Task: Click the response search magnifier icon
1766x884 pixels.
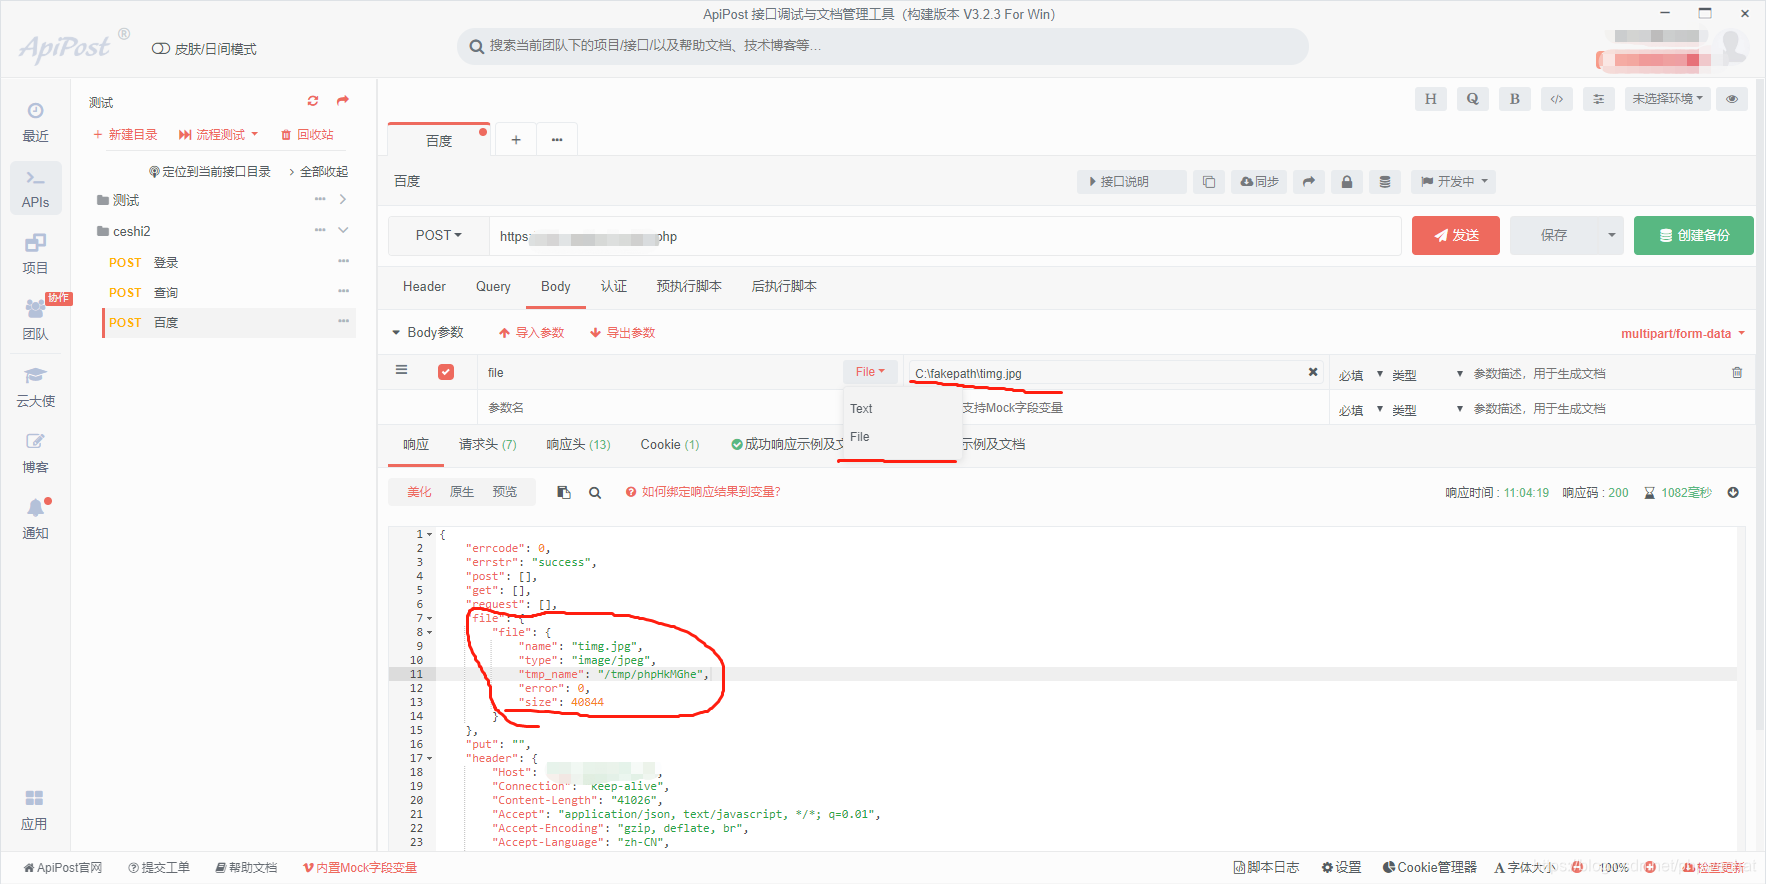Action: pyautogui.click(x=595, y=492)
